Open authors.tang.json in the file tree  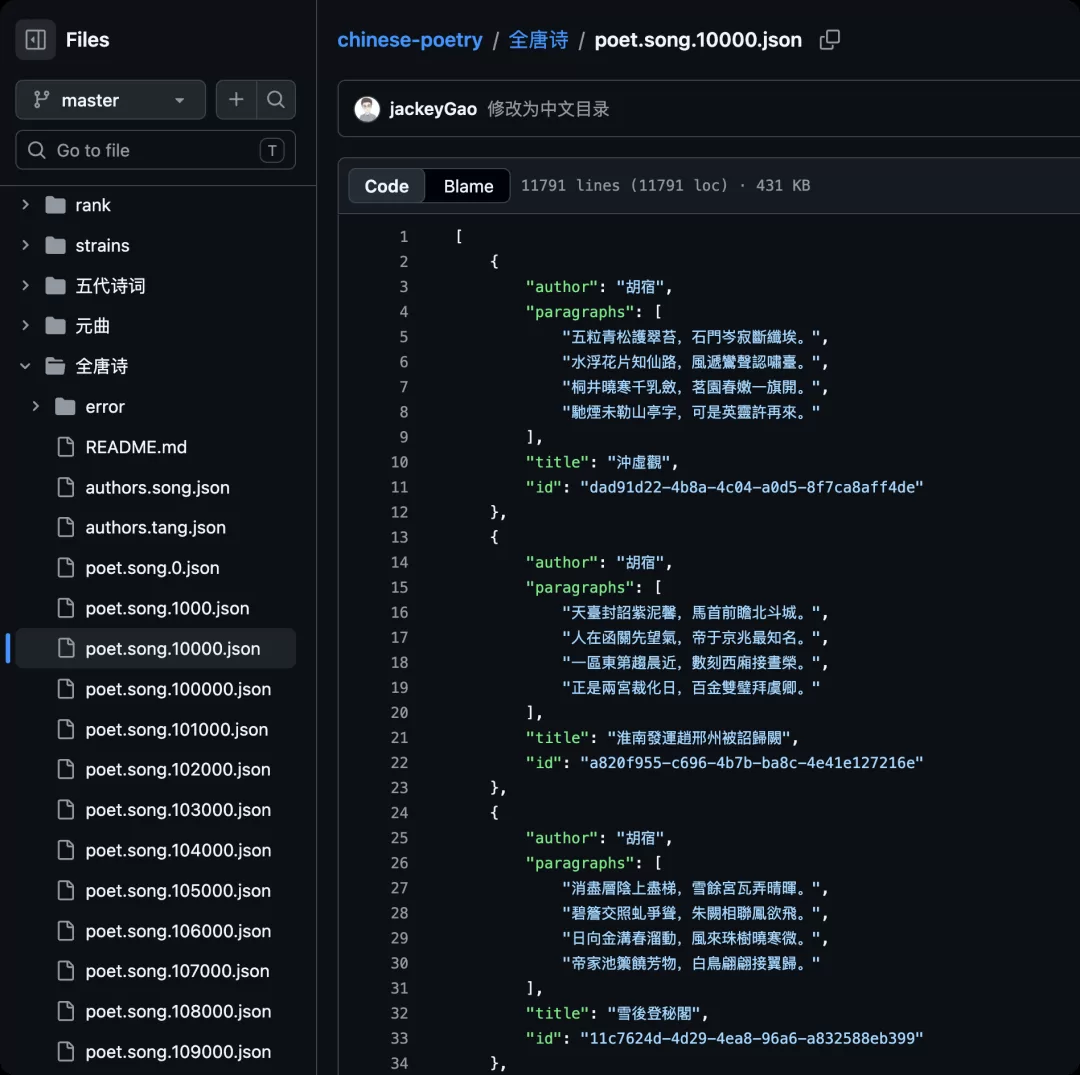pos(156,528)
